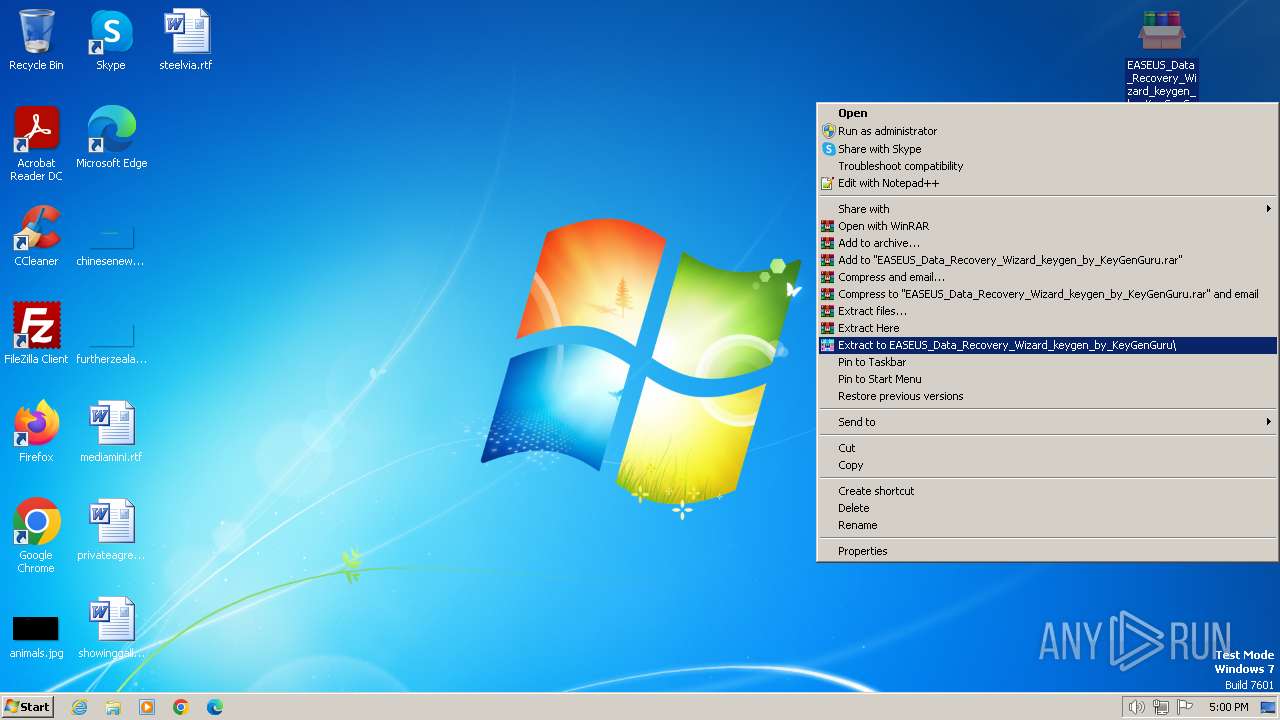Click the Start button

[27, 707]
